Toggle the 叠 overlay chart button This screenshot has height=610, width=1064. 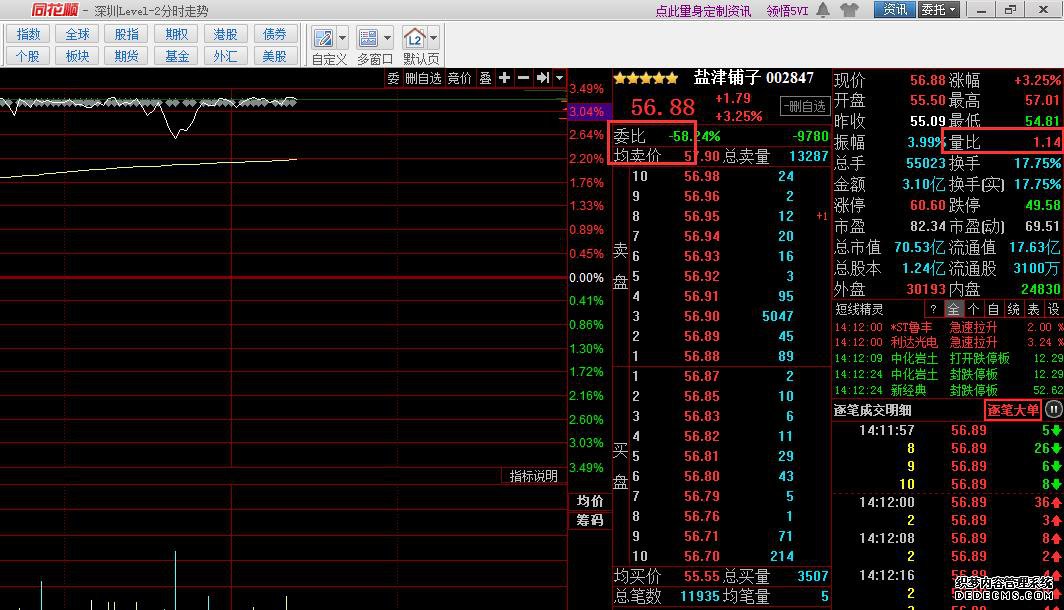(485, 78)
